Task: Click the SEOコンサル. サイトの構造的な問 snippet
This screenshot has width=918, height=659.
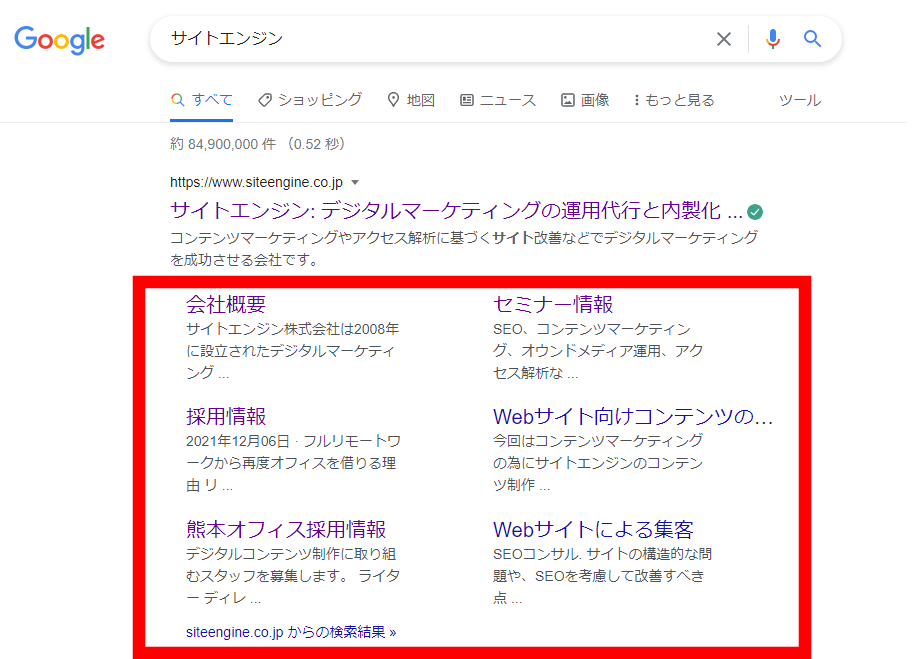Action: coord(602,576)
